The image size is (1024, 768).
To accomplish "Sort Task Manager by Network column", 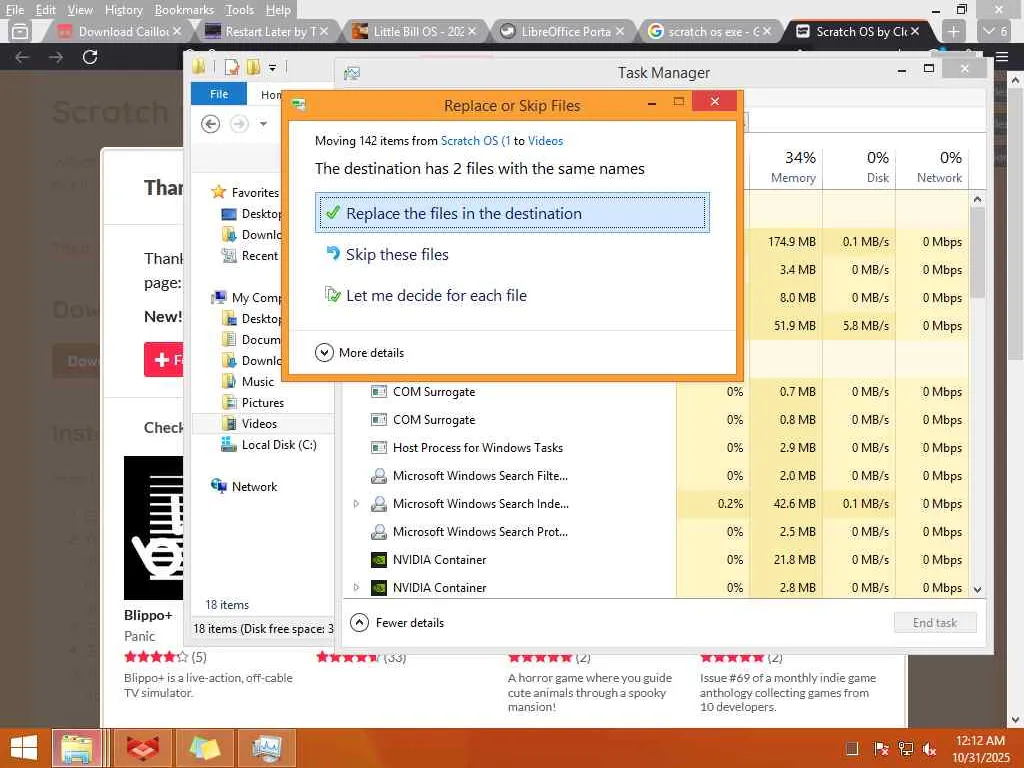I will coord(933,167).
